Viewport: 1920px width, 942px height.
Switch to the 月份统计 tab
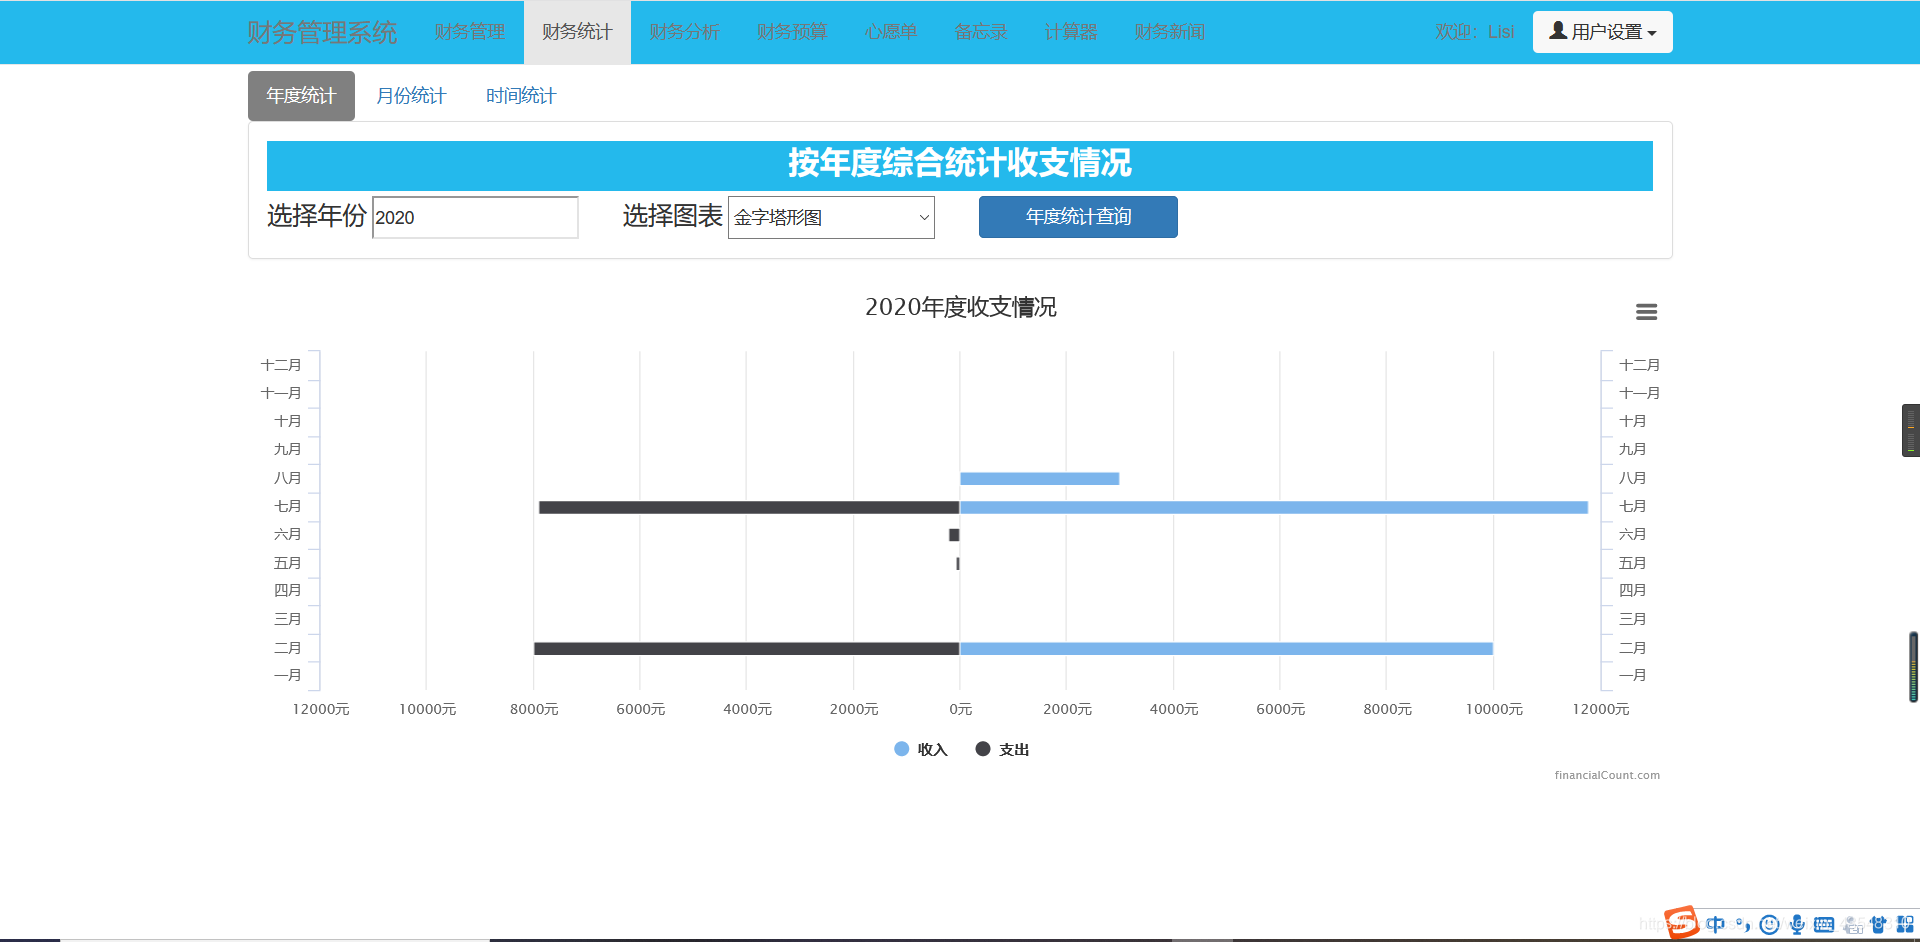click(x=411, y=95)
